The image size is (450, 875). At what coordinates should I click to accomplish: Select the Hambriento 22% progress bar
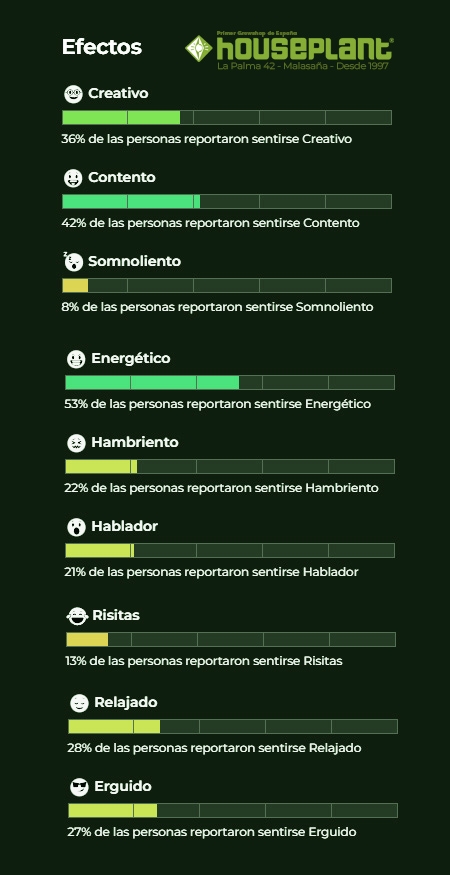(x=230, y=467)
